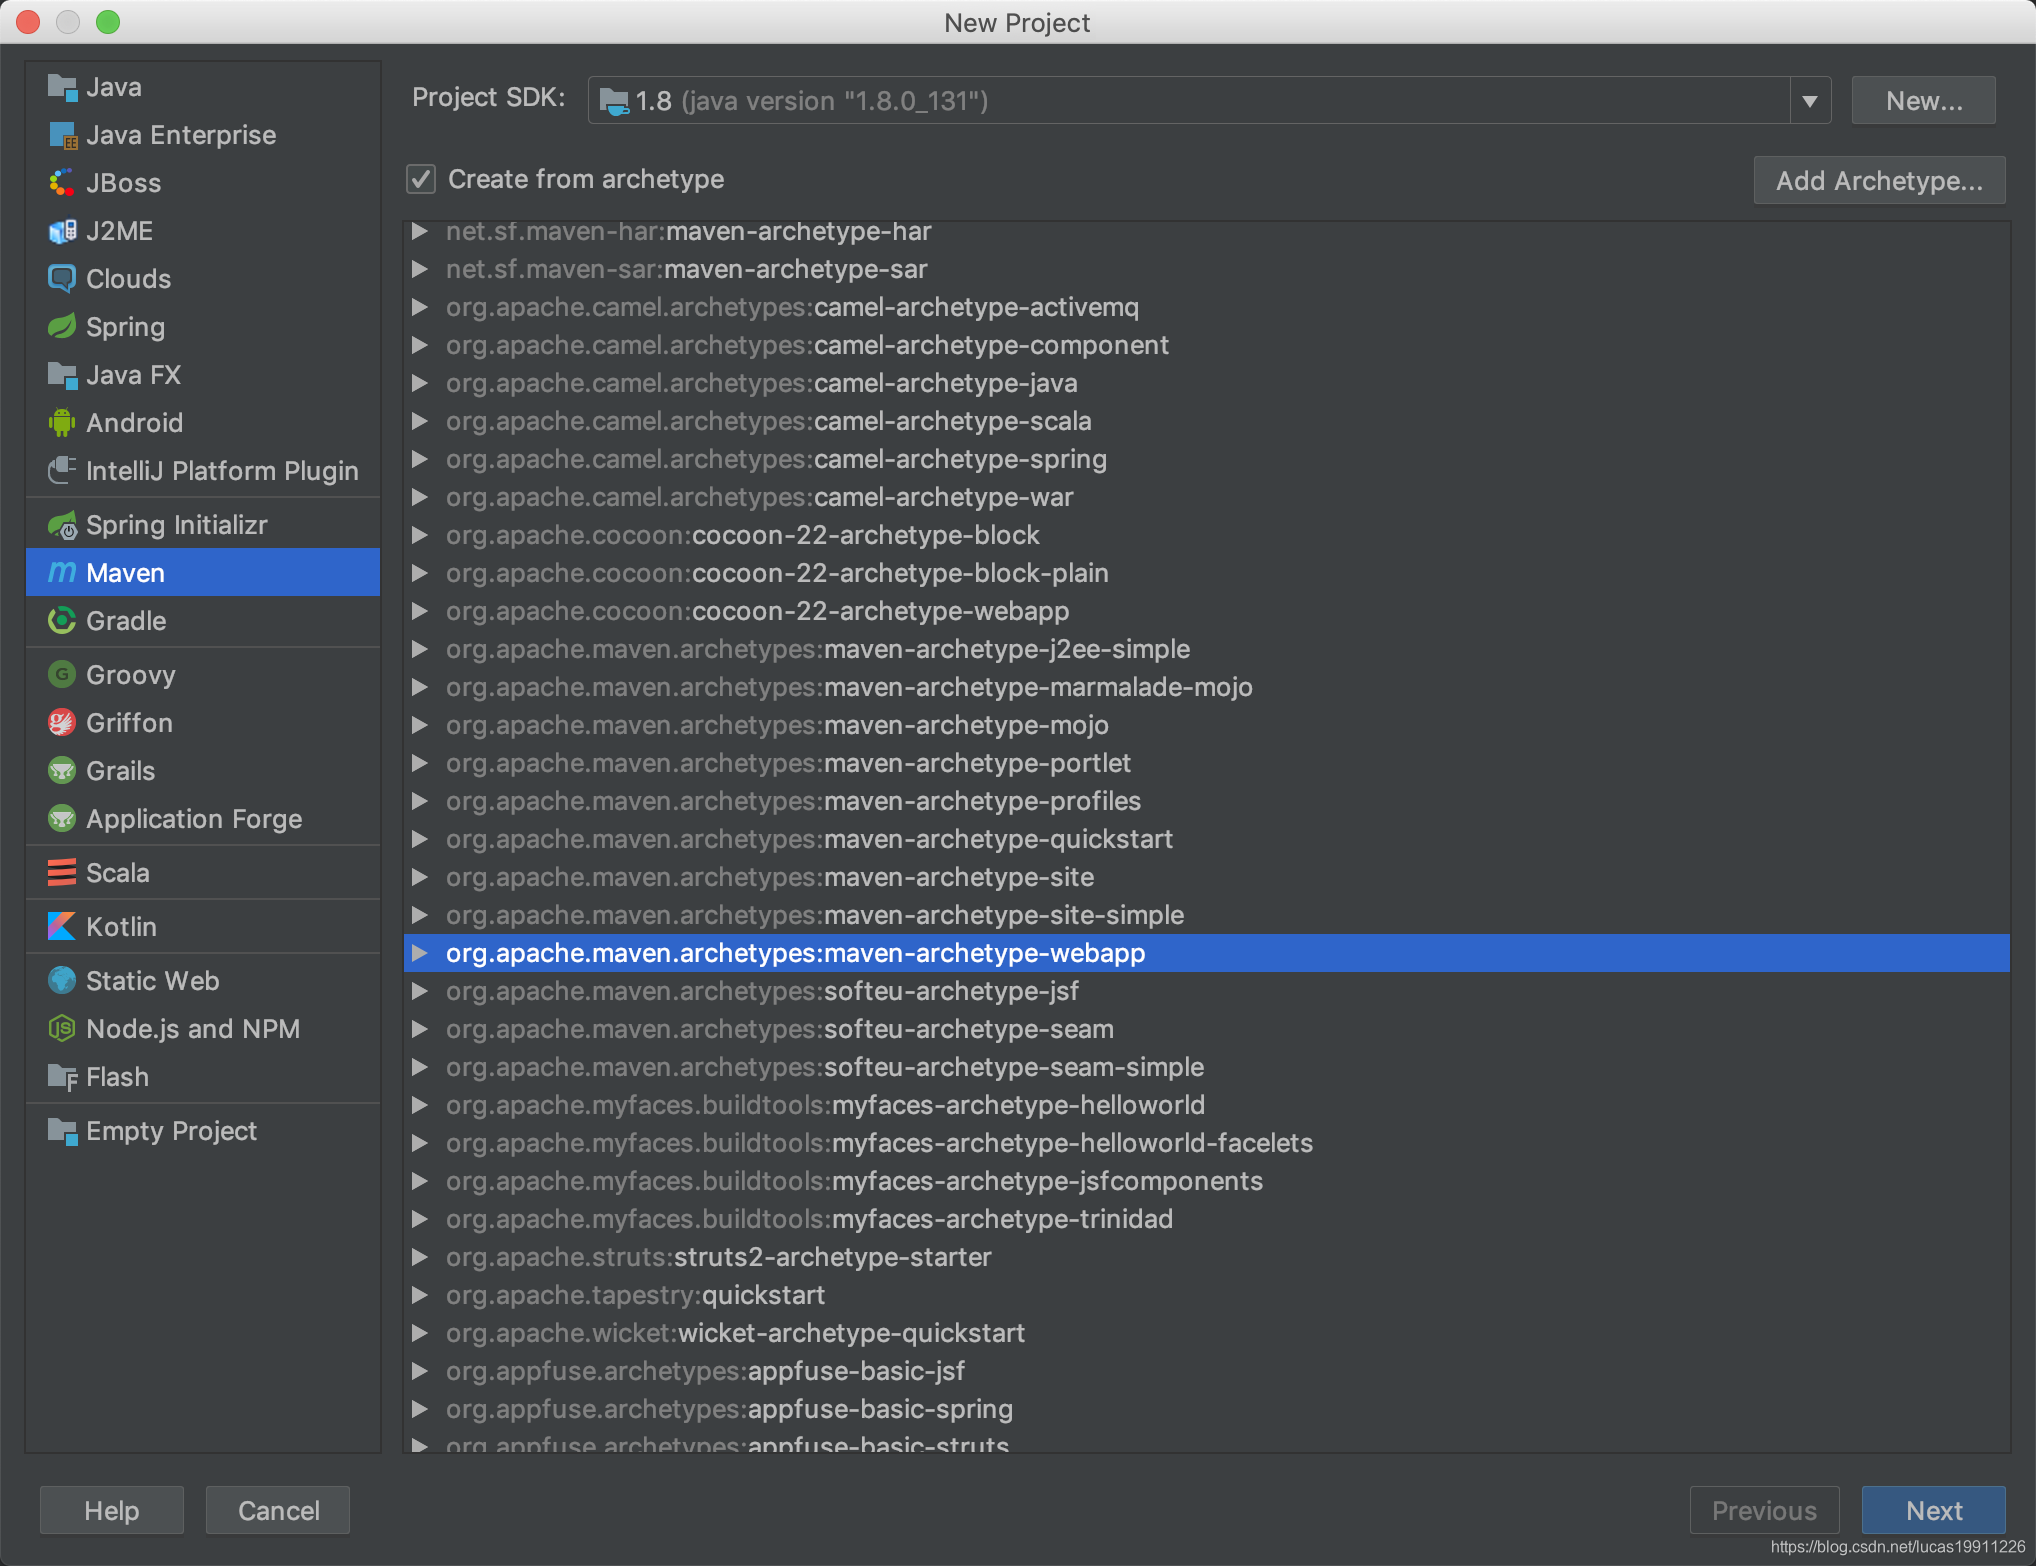Click the Java Enterprise icon
The image size is (2036, 1566).
62,136
